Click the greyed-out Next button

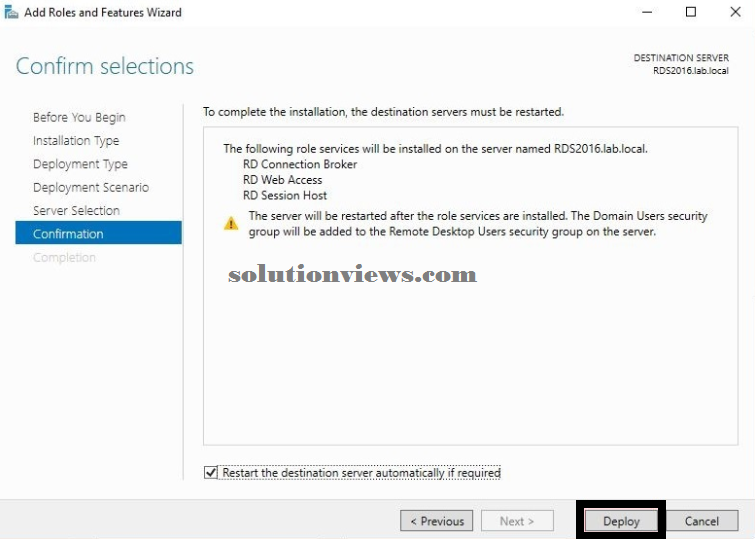click(517, 521)
